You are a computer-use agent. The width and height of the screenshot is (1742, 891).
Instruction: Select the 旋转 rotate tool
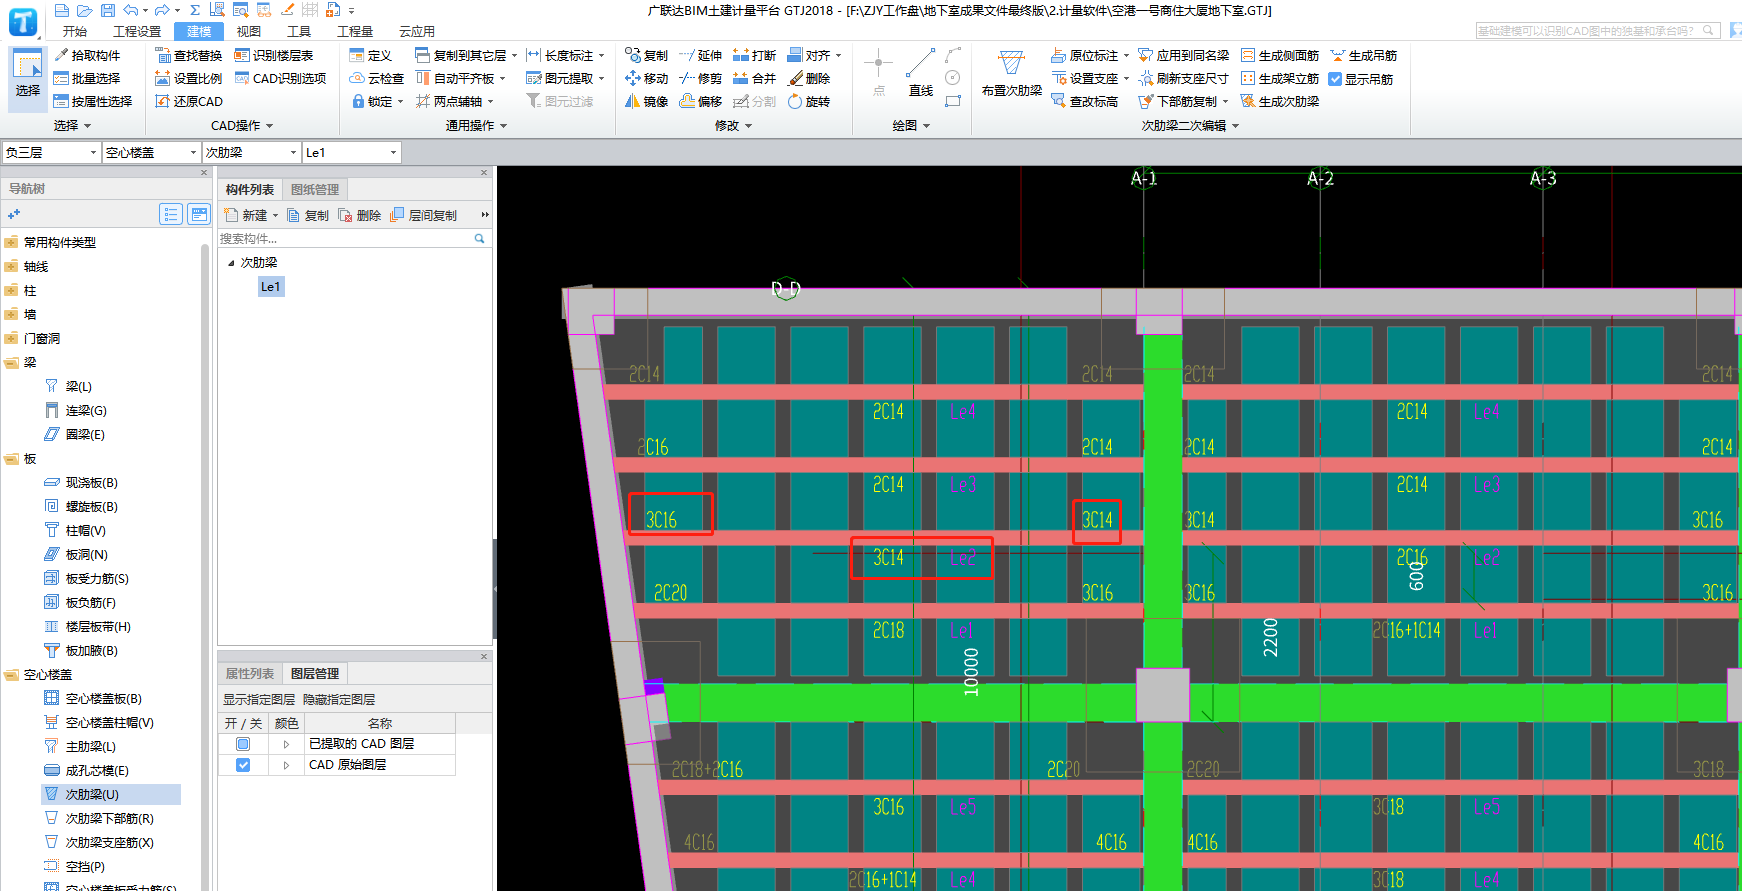pyautogui.click(x=809, y=101)
